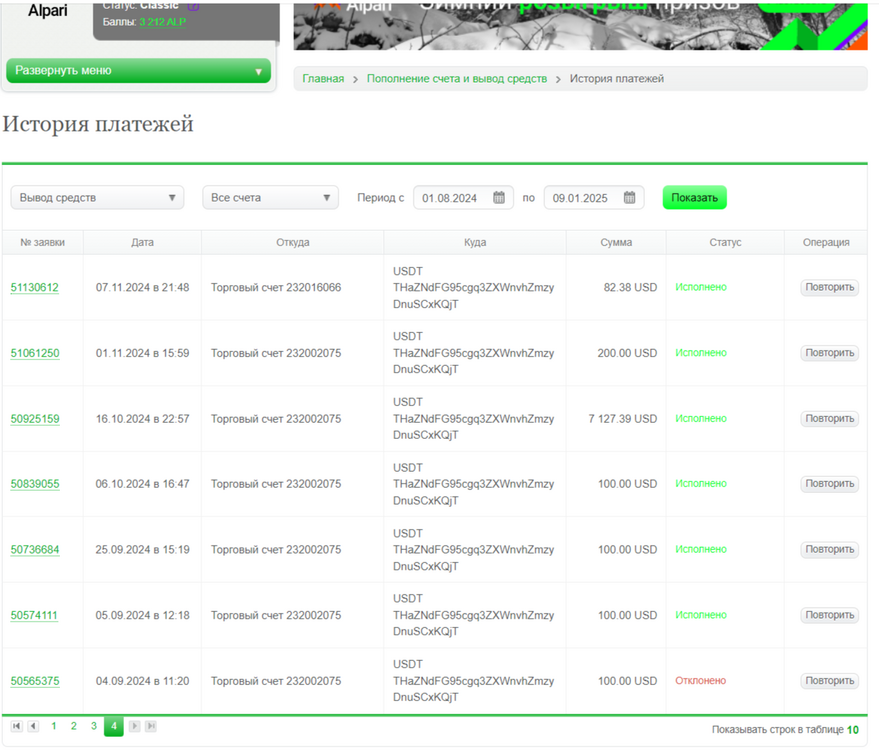The image size is (879, 750).
Task: Open request link 51061250
Action: click(35, 353)
